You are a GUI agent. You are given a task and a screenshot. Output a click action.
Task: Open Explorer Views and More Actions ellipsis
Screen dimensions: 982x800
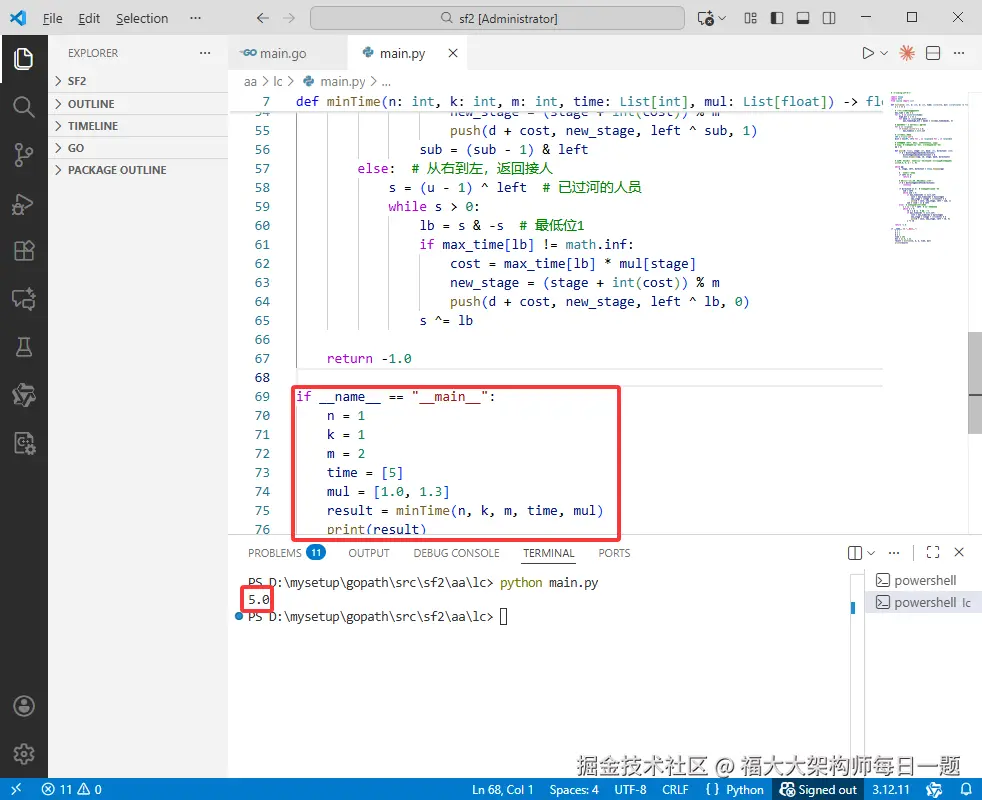click(x=205, y=53)
